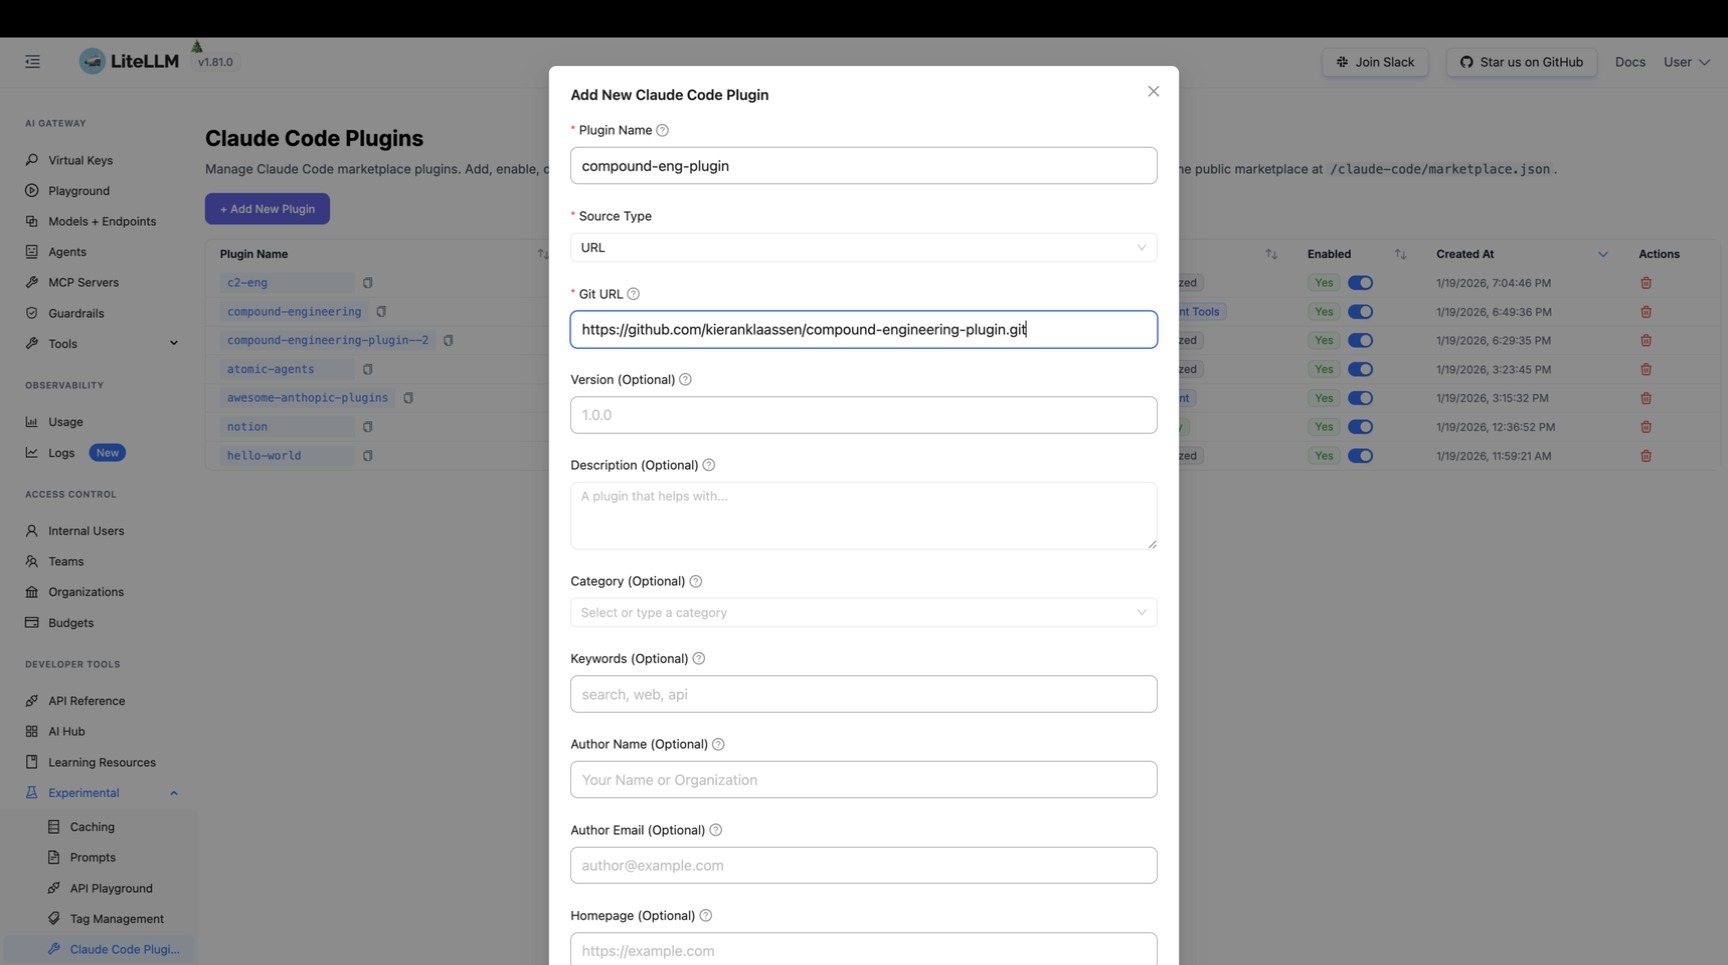Click the Keywords help icon
1728x965 pixels.
699,659
